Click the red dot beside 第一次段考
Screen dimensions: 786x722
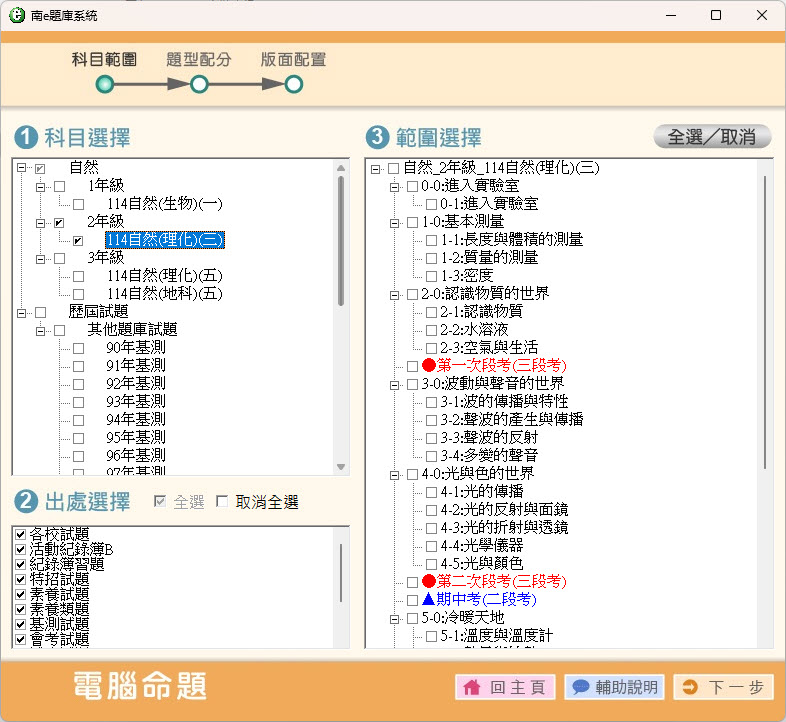[429, 366]
